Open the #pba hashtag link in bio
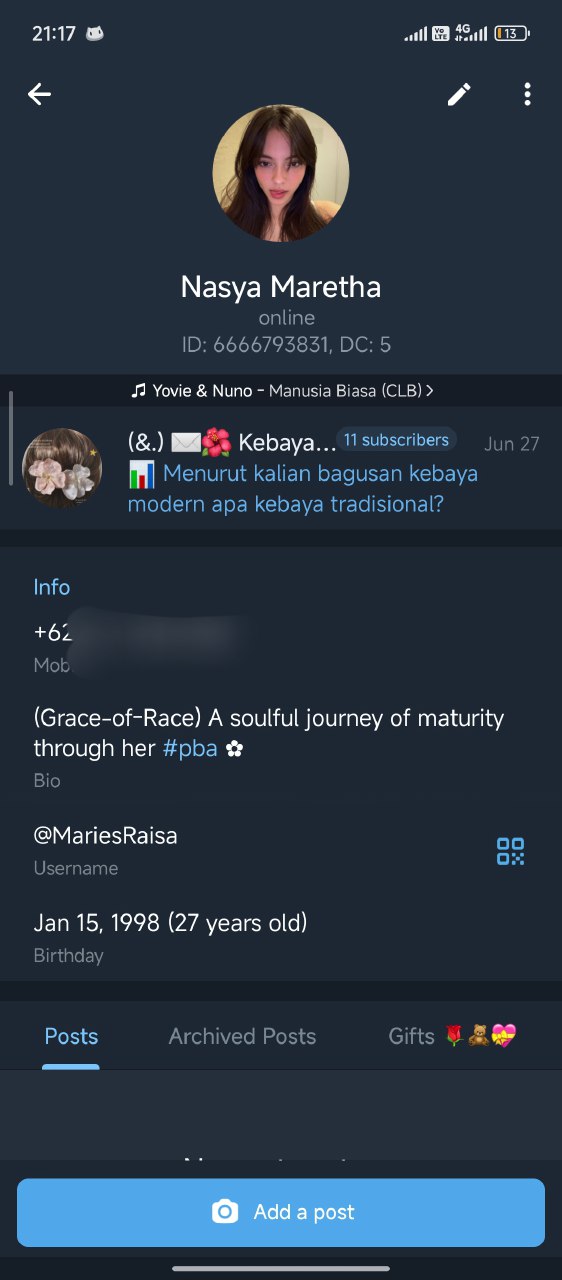This screenshot has width=562, height=1280. tap(190, 748)
